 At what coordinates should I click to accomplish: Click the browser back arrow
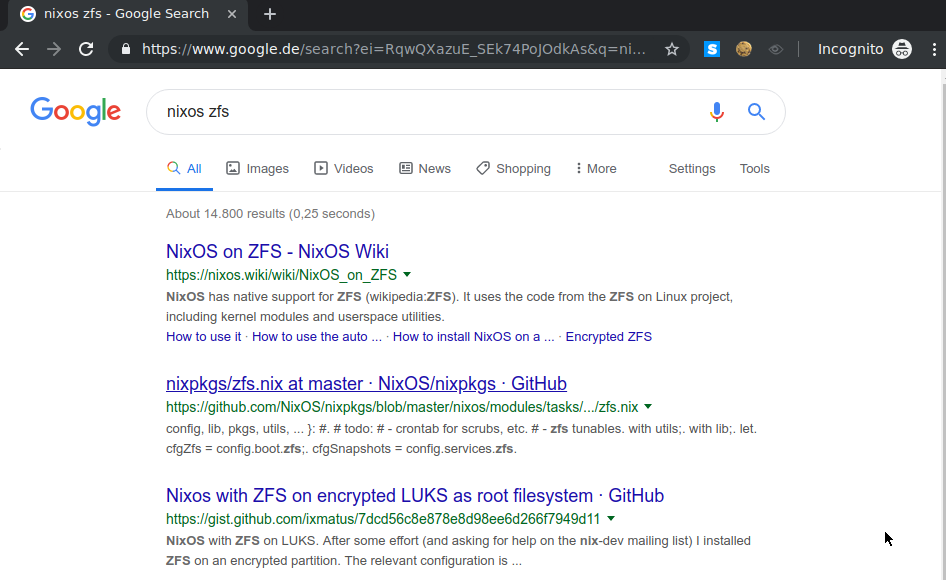22,49
